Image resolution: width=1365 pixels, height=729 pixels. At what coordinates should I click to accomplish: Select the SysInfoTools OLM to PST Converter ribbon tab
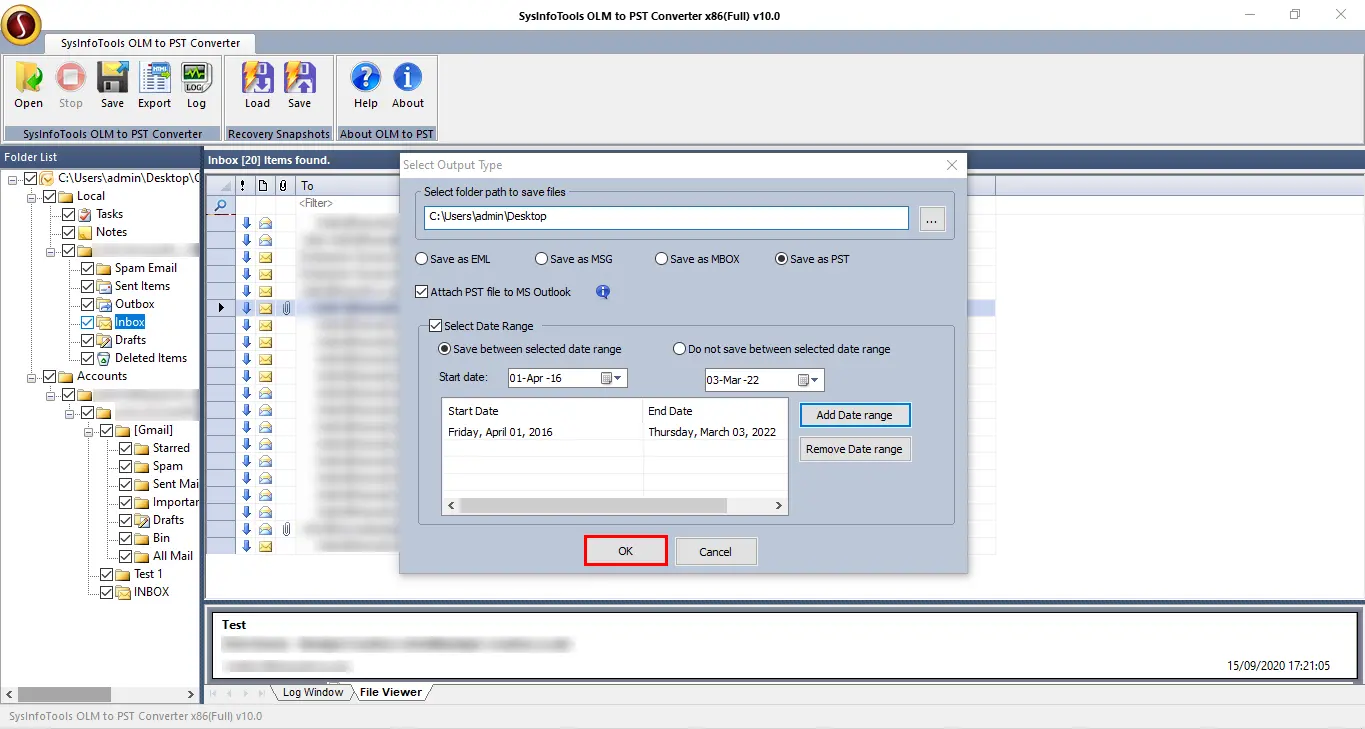[x=149, y=43]
